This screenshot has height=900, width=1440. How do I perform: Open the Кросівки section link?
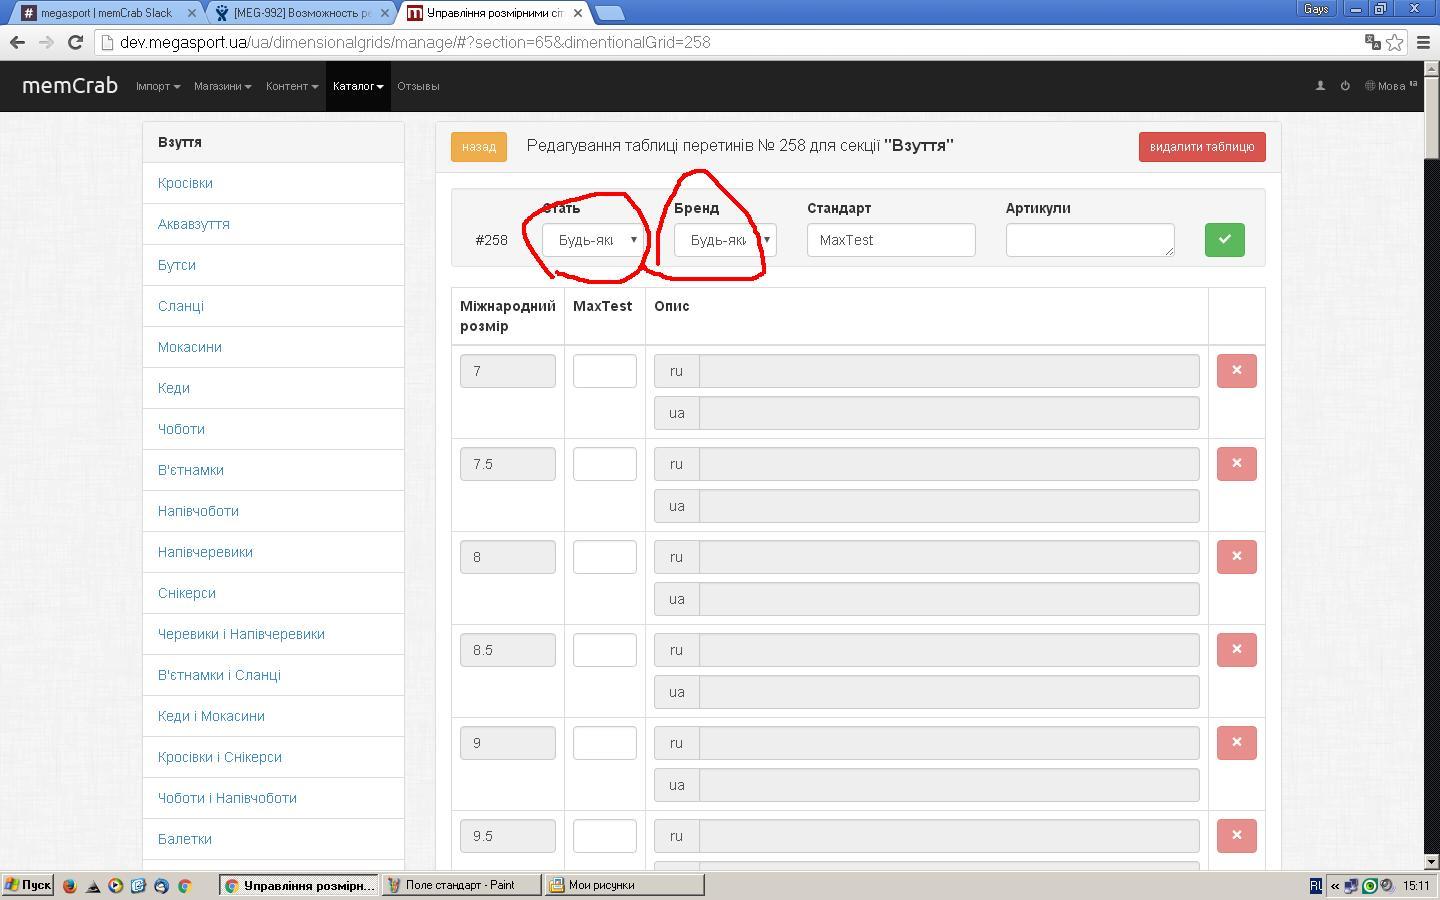tap(185, 183)
